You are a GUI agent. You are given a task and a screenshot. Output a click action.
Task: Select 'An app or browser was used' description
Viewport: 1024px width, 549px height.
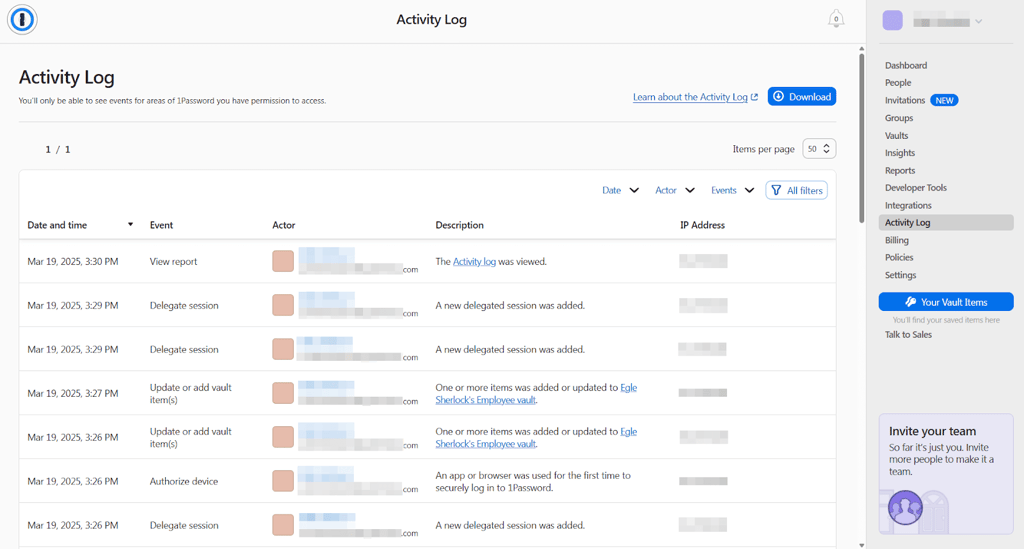[x=533, y=482]
